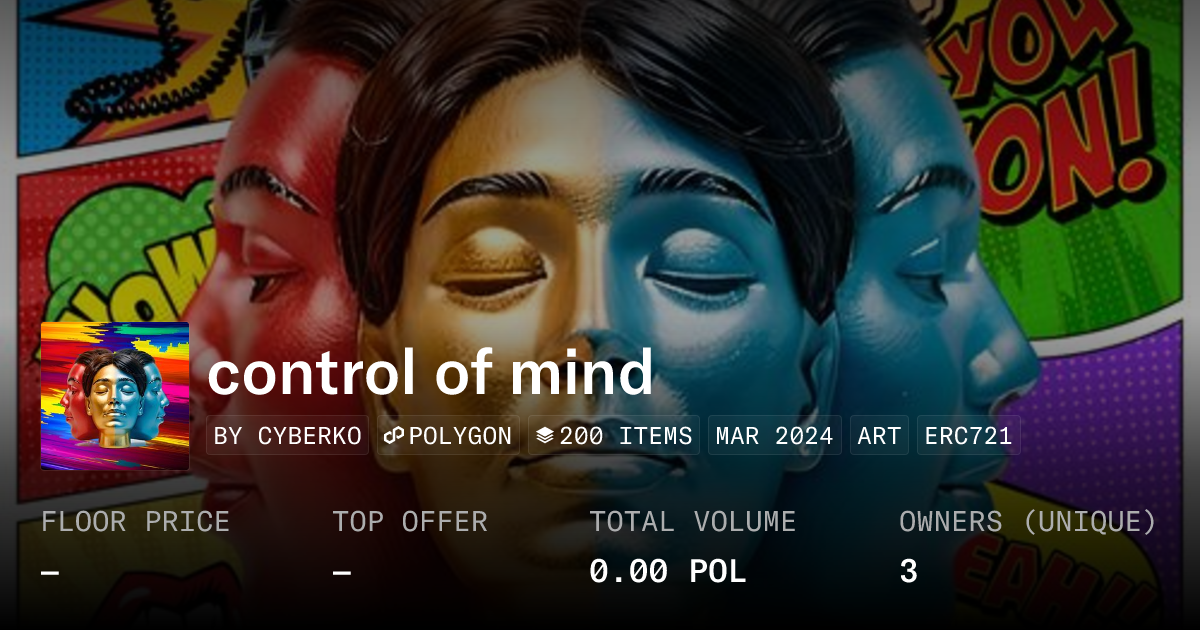Viewport: 1200px width, 630px height.
Task: Open the control of mind collection thumbnail
Action: tap(115, 396)
